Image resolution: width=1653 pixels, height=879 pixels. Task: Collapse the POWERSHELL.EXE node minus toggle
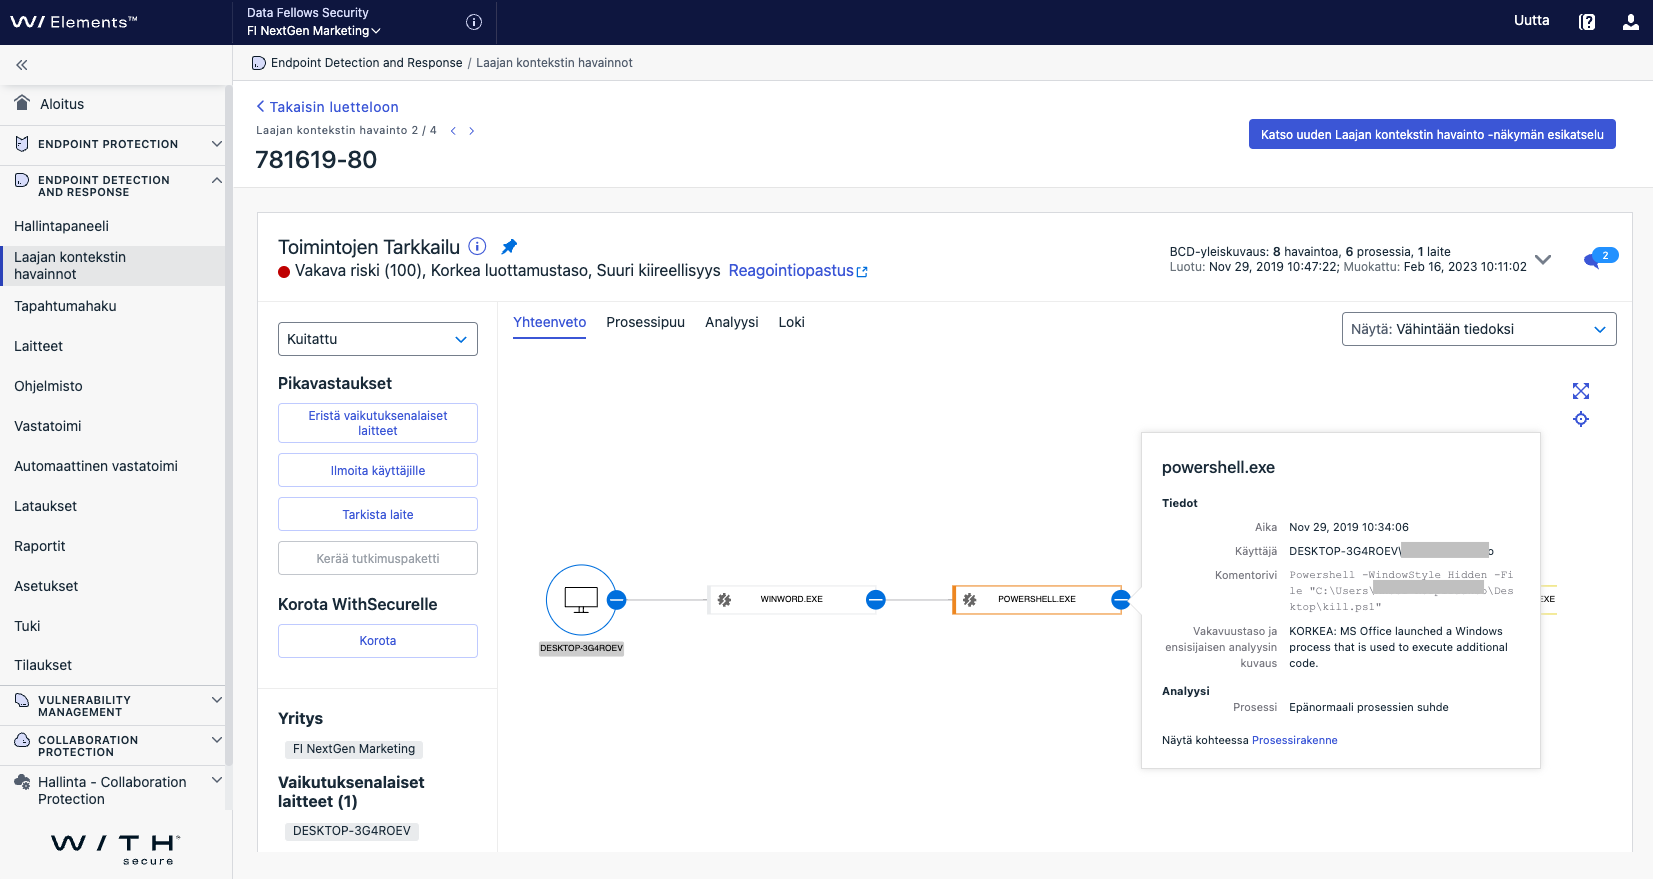[1120, 600]
